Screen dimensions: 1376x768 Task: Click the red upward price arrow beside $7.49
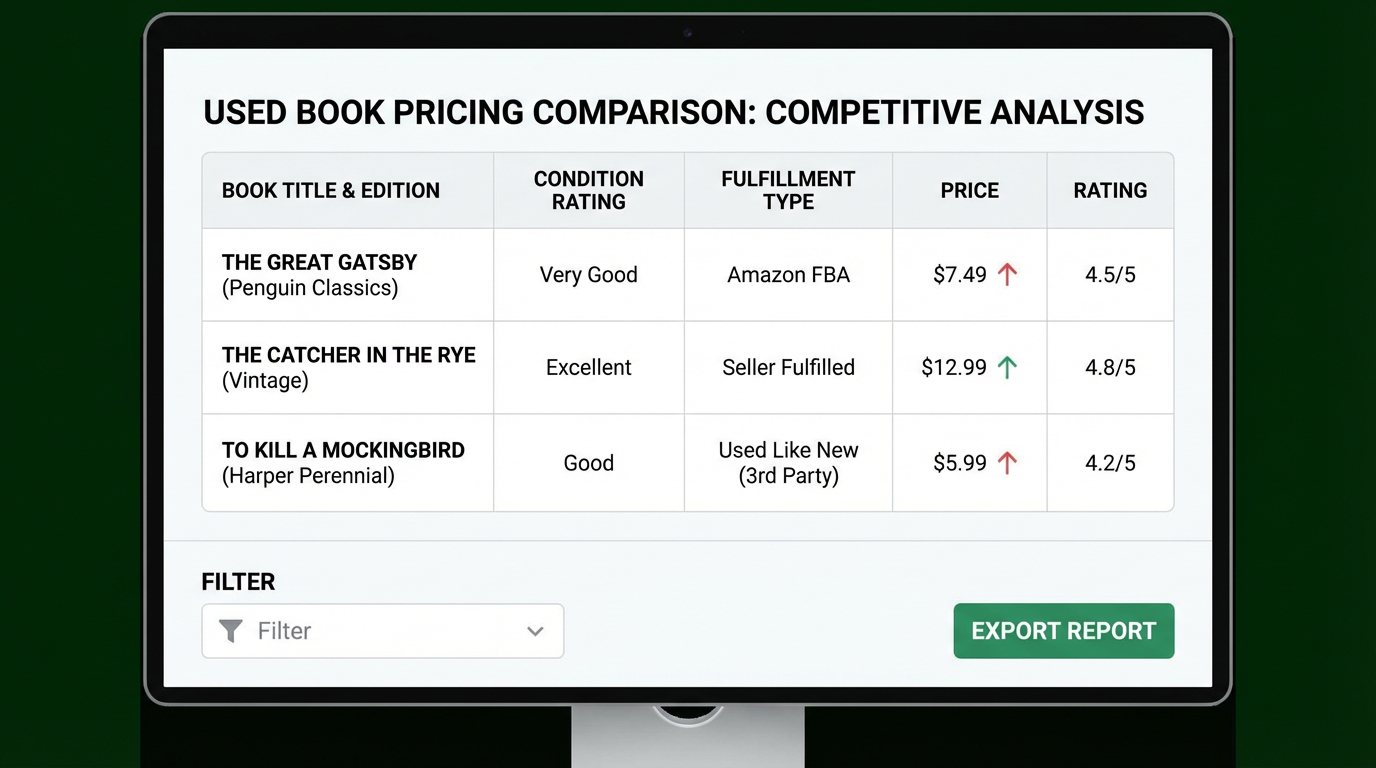pyautogui.click(x=1005, y=274)
